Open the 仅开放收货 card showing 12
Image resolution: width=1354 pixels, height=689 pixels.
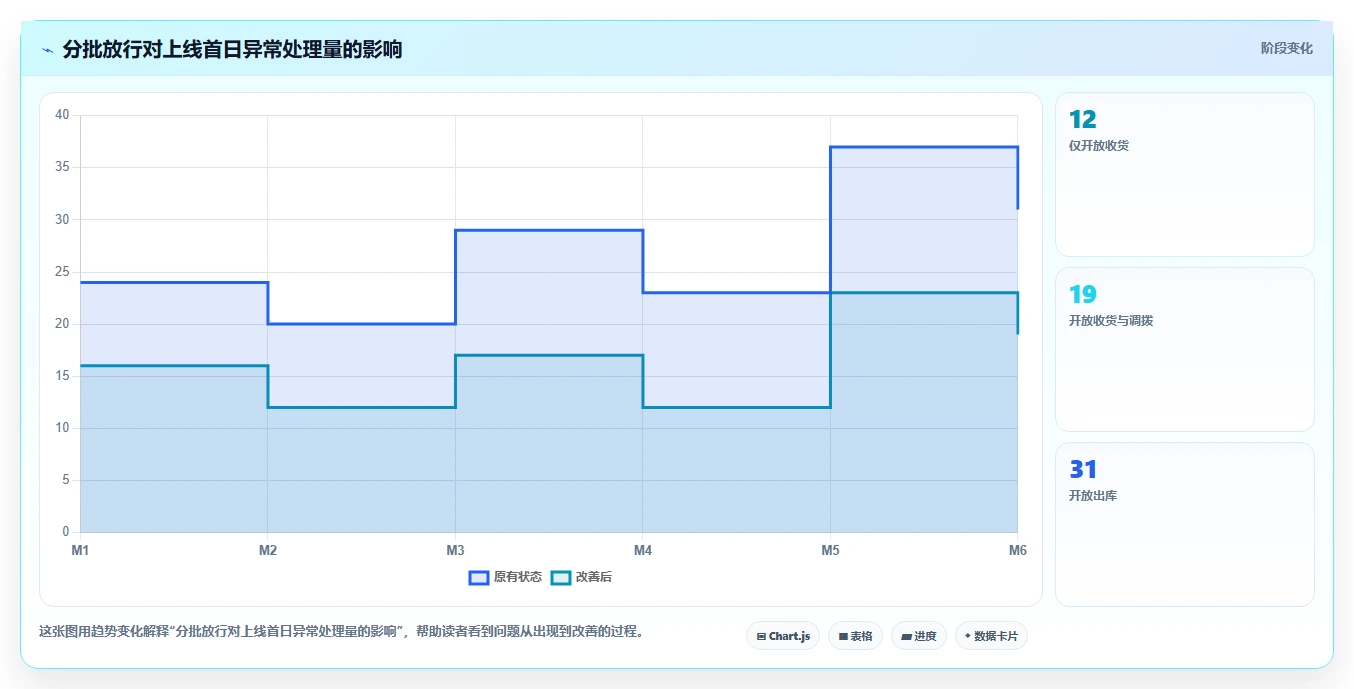[1184, 174]
